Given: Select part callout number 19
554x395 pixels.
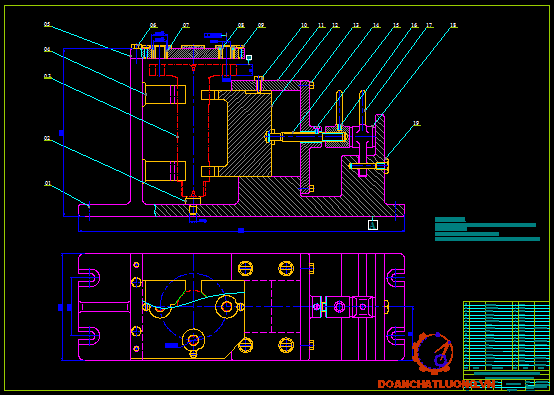Looking at the screenshot, I should (416, 123).
